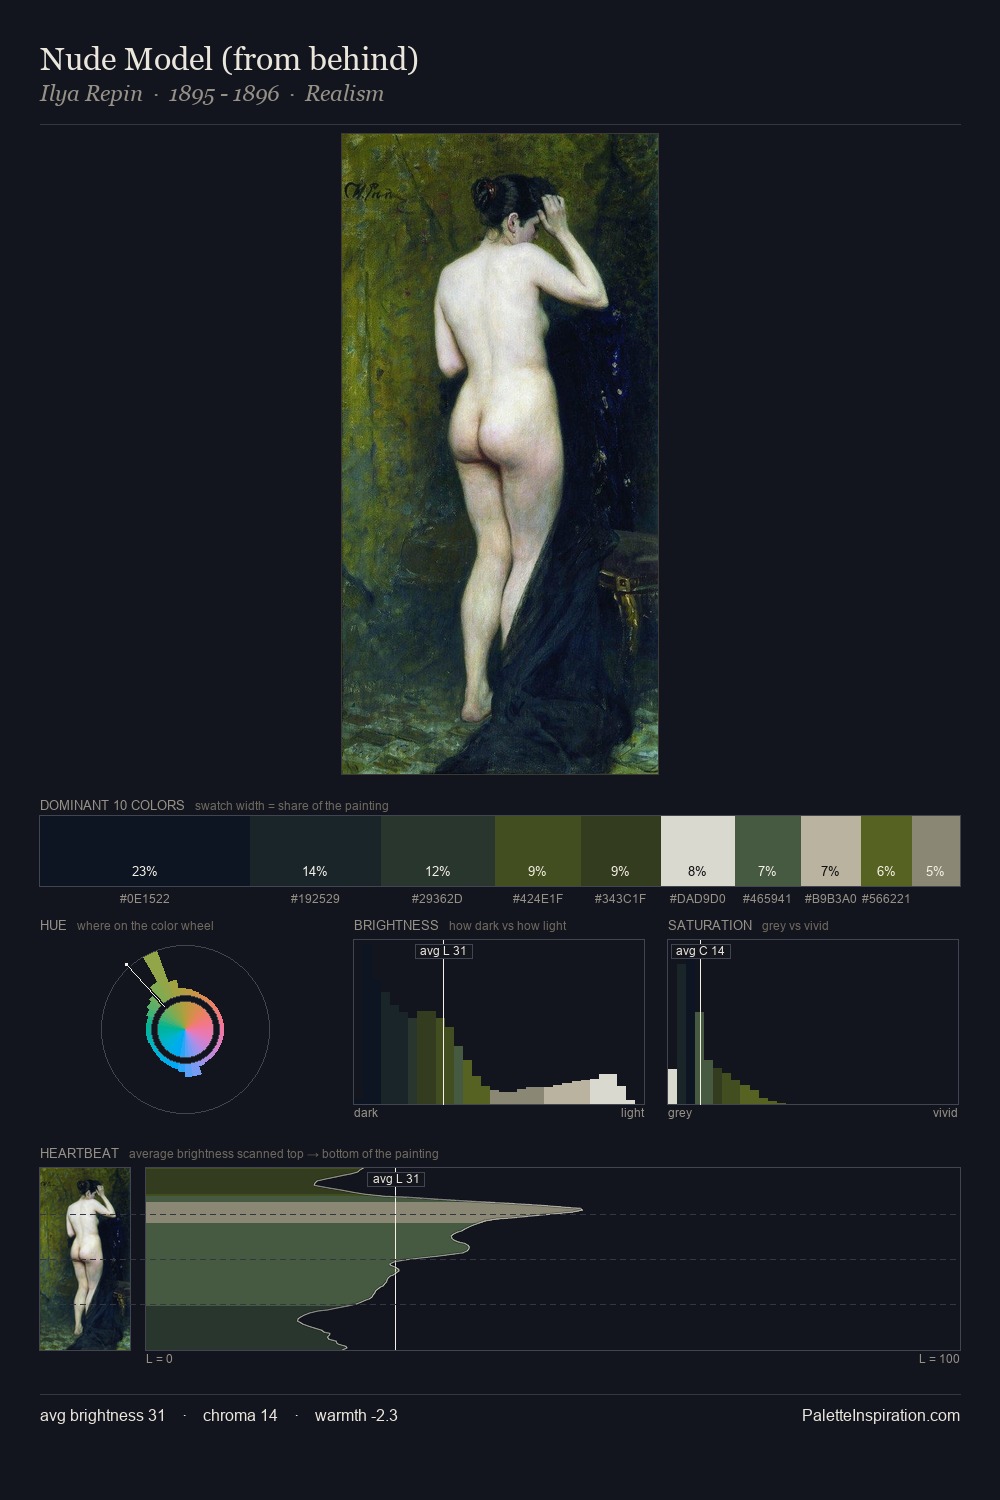Viewport: 1000px width, 1500px height.
Task: Click the hex code #0E1522
Action: point(145,899)
